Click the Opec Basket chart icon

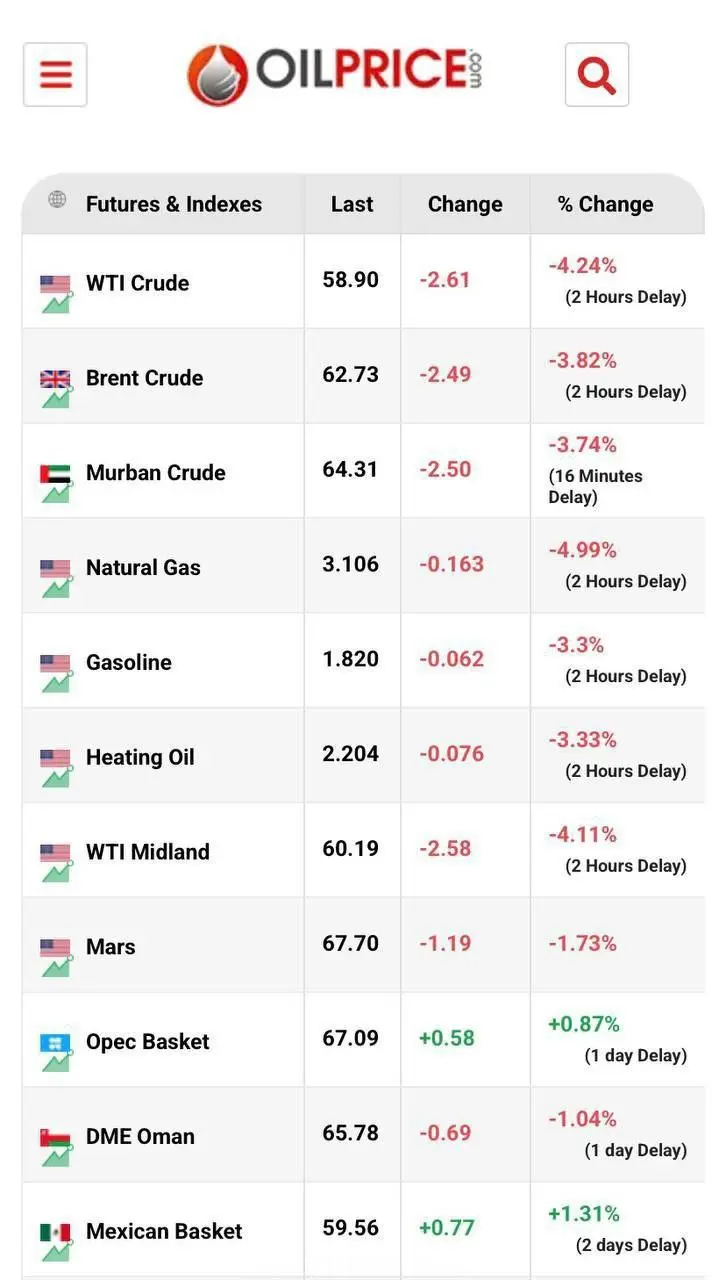click(x=56, y=1061)
